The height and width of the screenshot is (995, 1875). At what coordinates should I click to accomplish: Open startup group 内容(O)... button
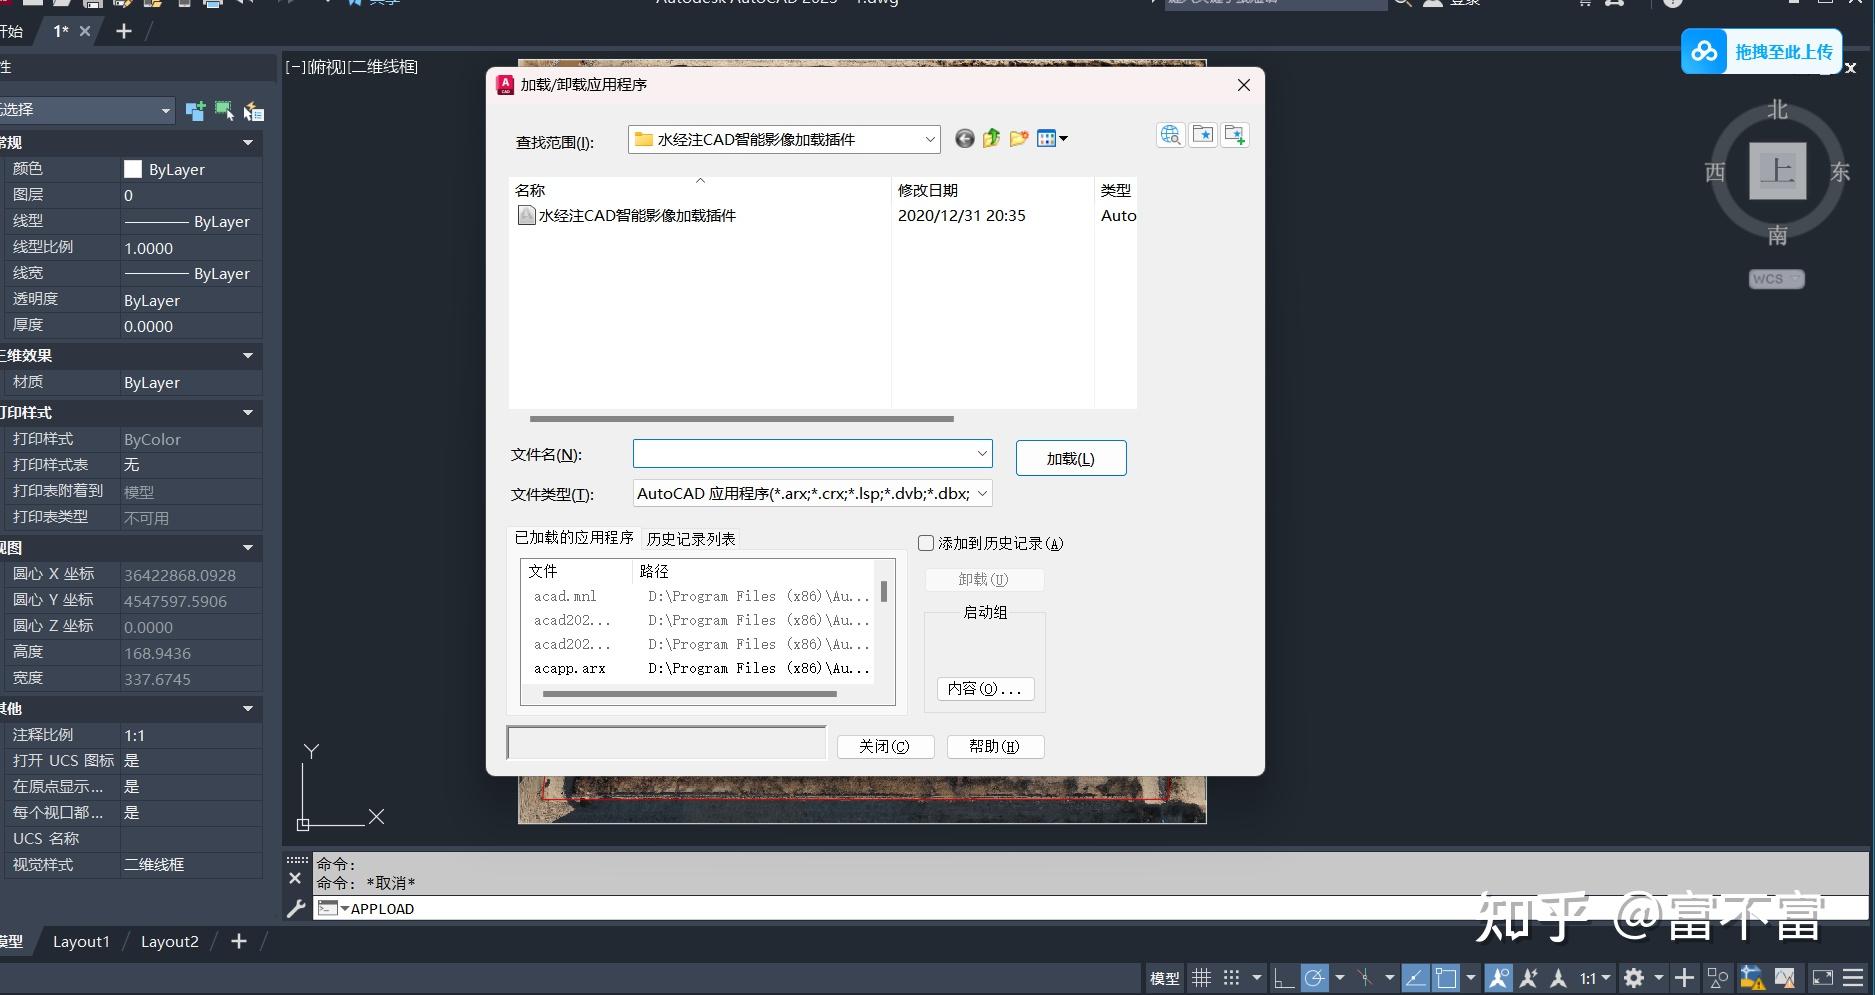984,688
